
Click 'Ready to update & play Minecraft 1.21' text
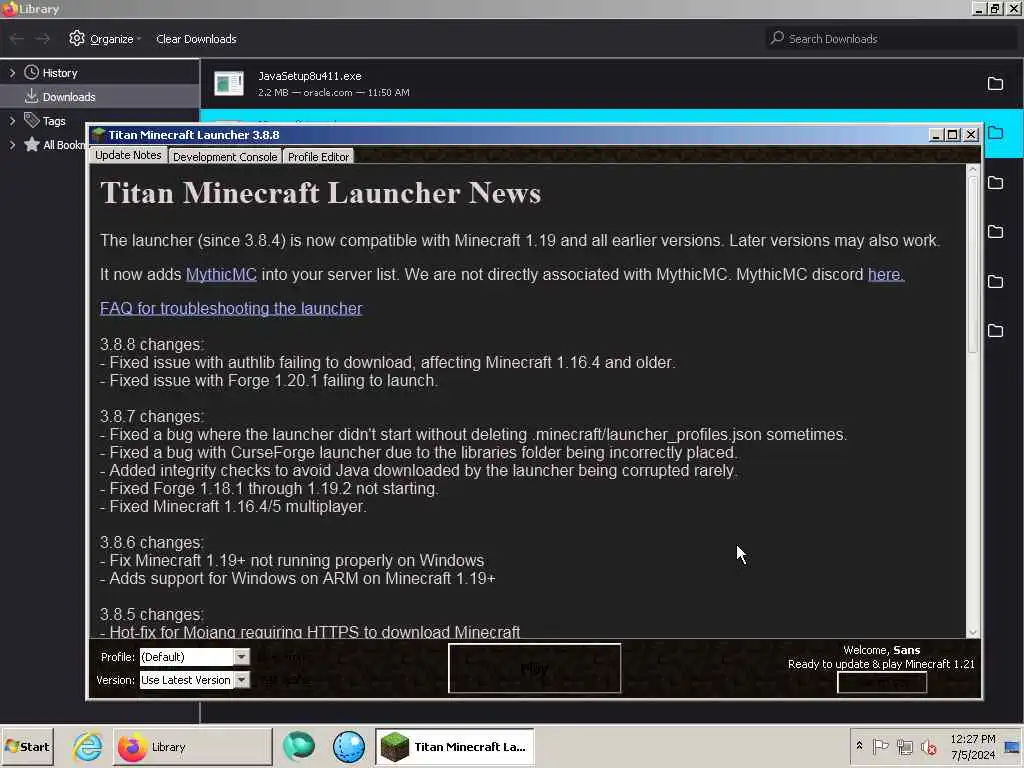tap(881, 664)
